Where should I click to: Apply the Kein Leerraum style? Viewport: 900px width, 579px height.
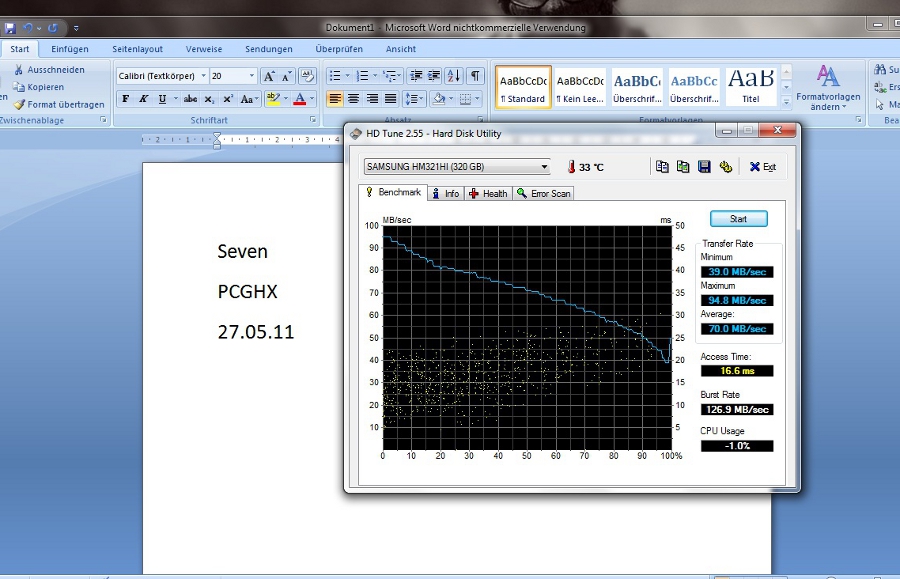pos(580,87)
